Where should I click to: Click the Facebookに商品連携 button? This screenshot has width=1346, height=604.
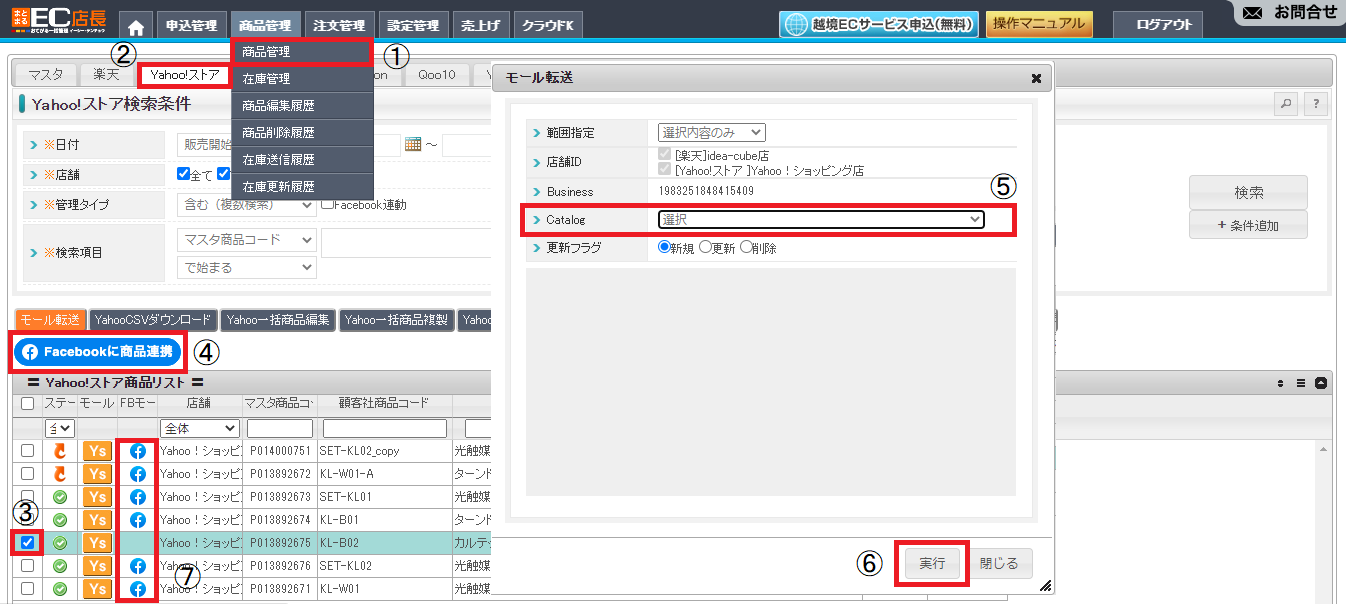pos(99,352)
